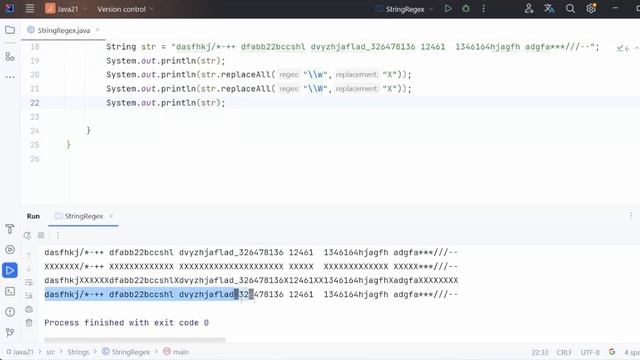Click console line 'dasfhkjXXXXXXdfabb22bccshl...'
Viewport: 640px width, 360px height.
tap(251, 280)
